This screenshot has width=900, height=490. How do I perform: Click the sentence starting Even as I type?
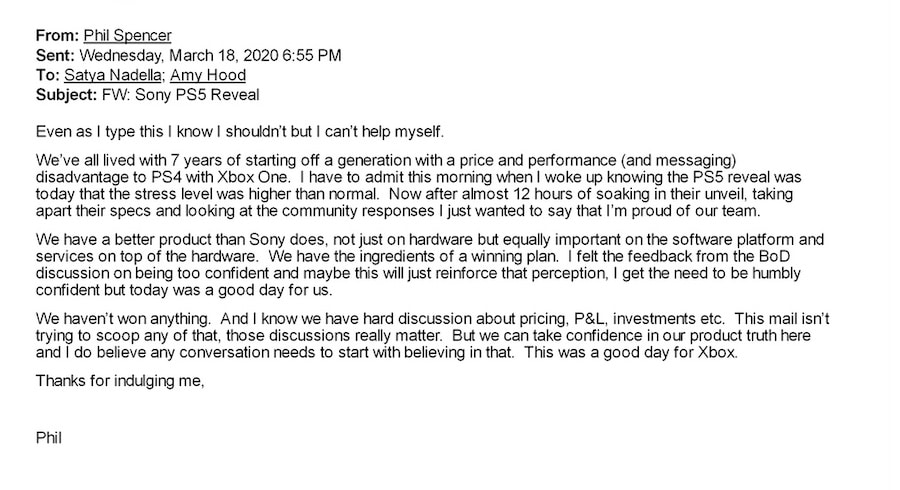coord(240,131)
